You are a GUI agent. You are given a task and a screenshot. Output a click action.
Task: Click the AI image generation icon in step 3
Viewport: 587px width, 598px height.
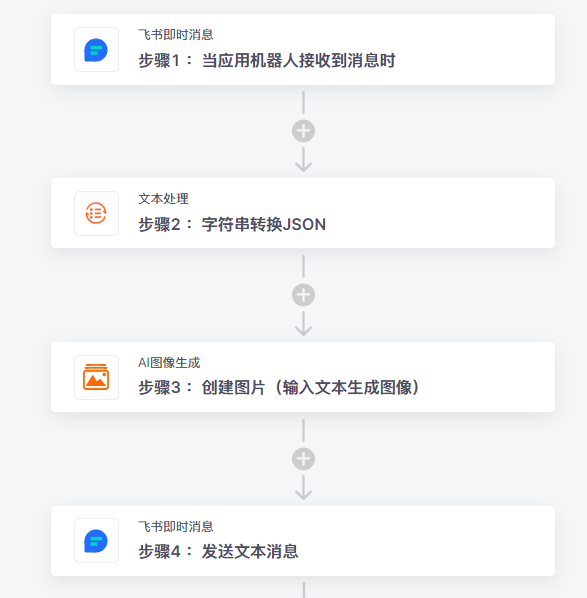96,377
